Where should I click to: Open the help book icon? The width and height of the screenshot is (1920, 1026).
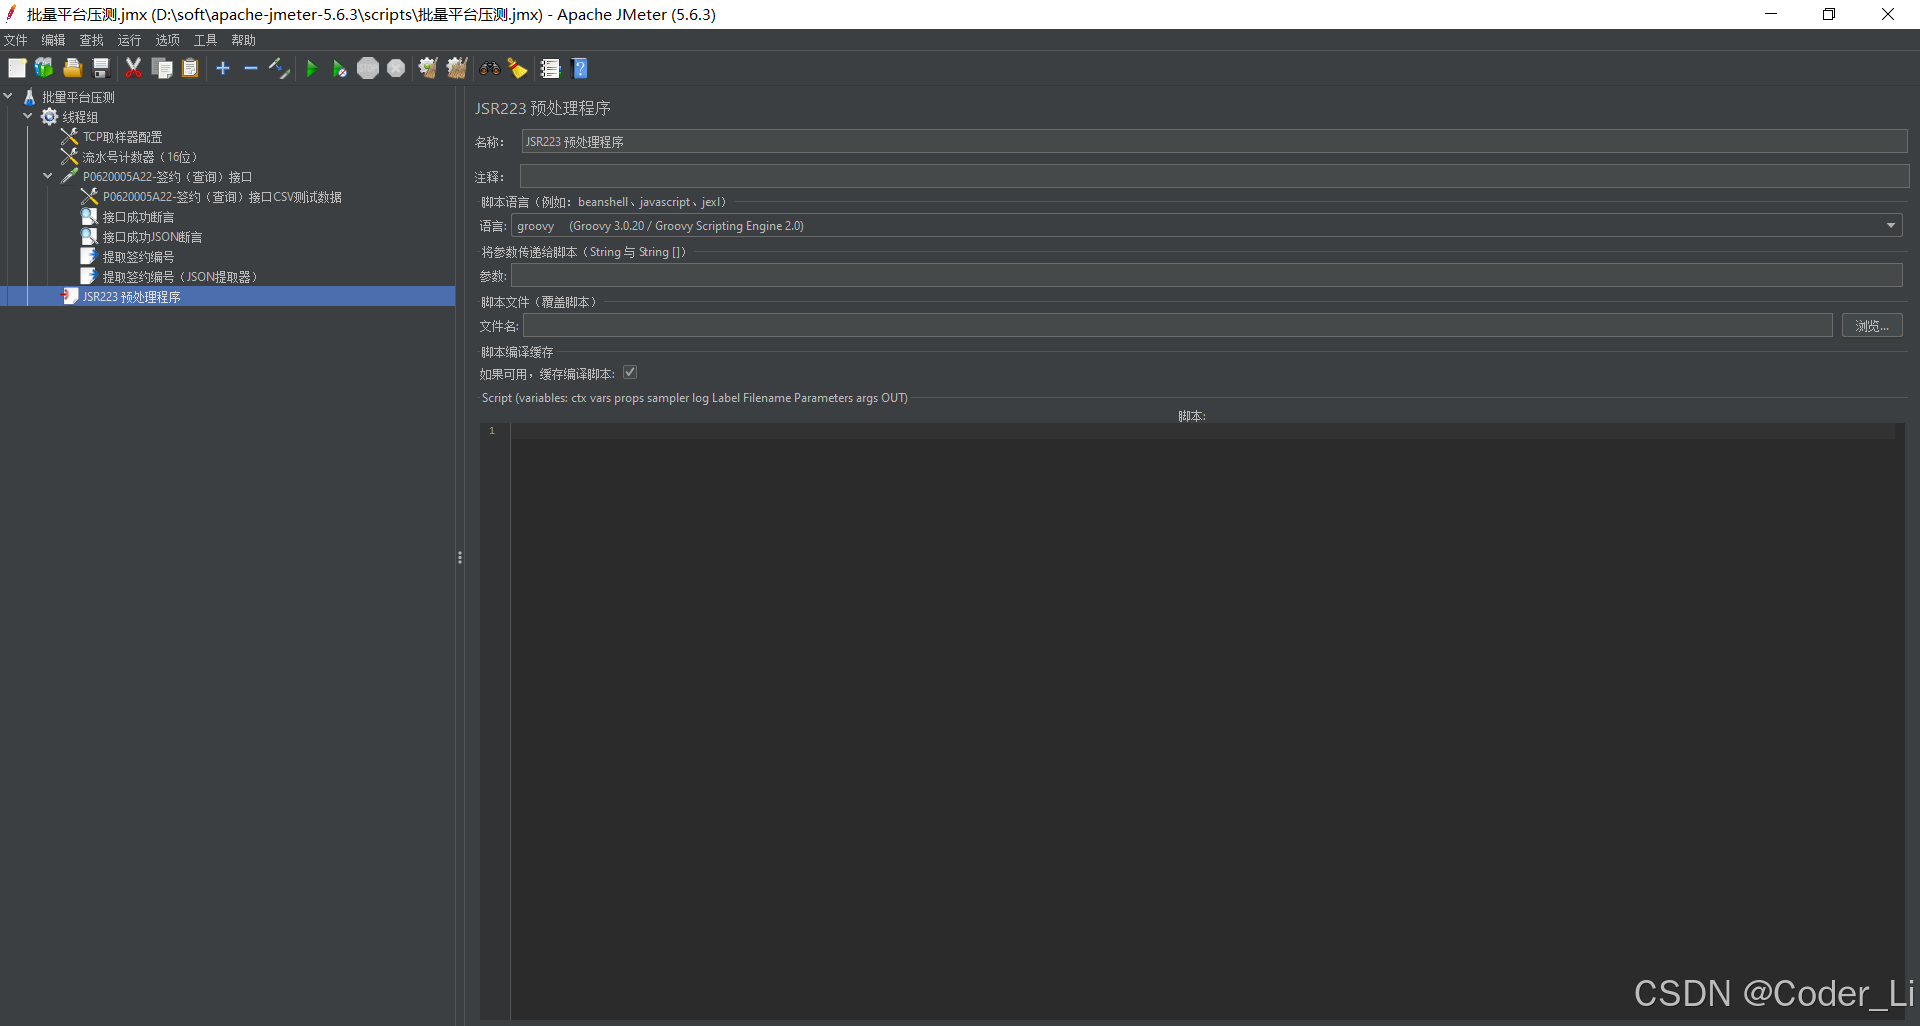coord(580,68)
